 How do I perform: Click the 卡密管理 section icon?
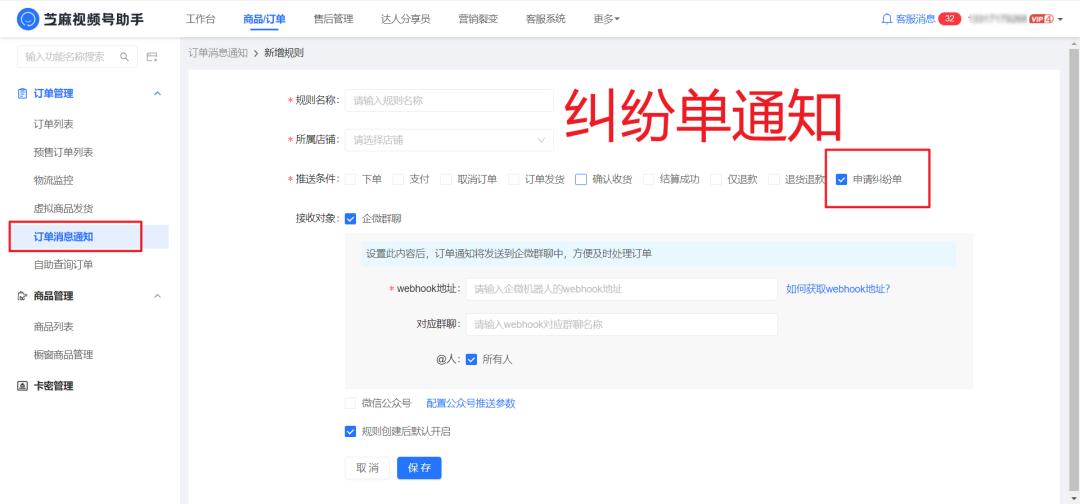coord(22,386)
